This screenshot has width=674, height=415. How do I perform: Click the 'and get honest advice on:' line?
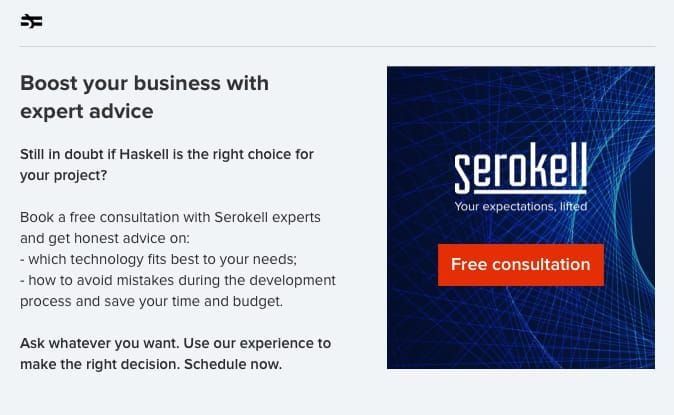click(105, 238)
